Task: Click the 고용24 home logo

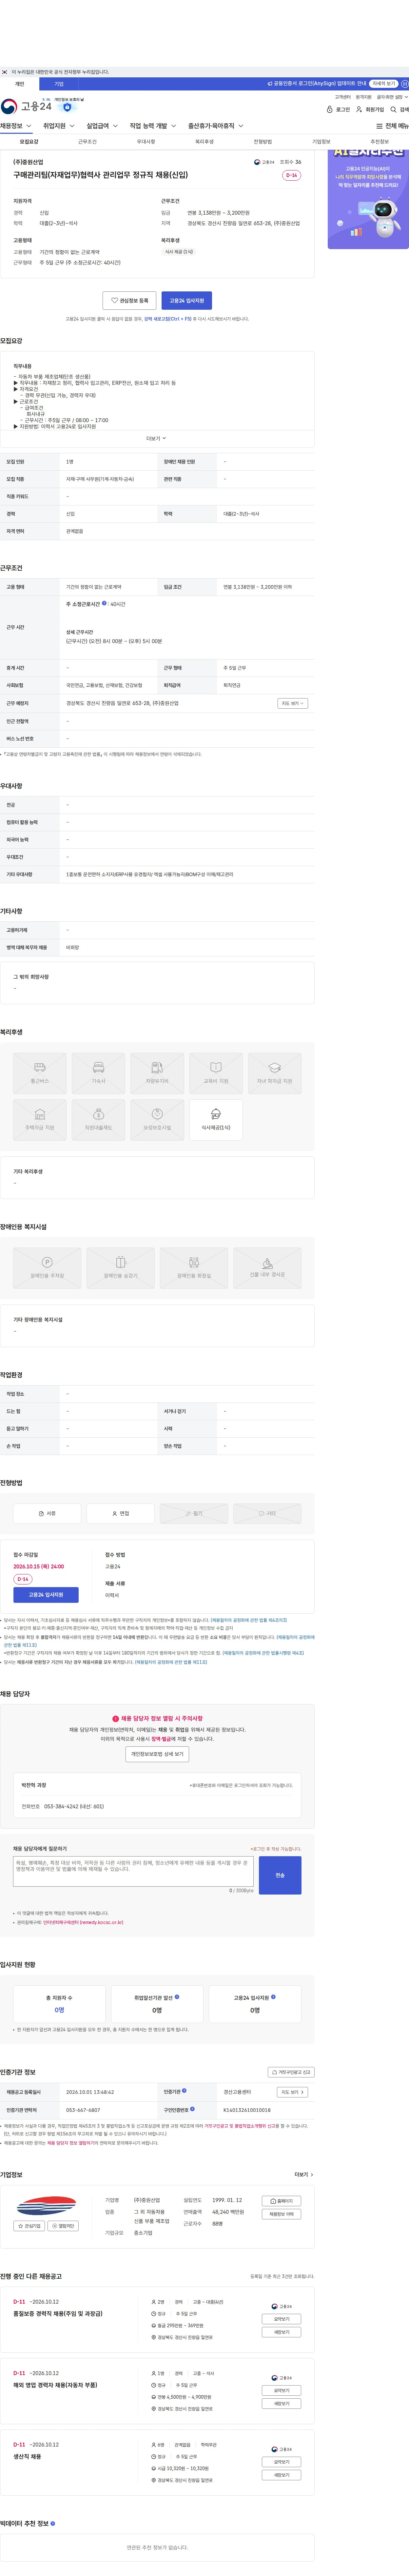Action: (x=26, y=106)
